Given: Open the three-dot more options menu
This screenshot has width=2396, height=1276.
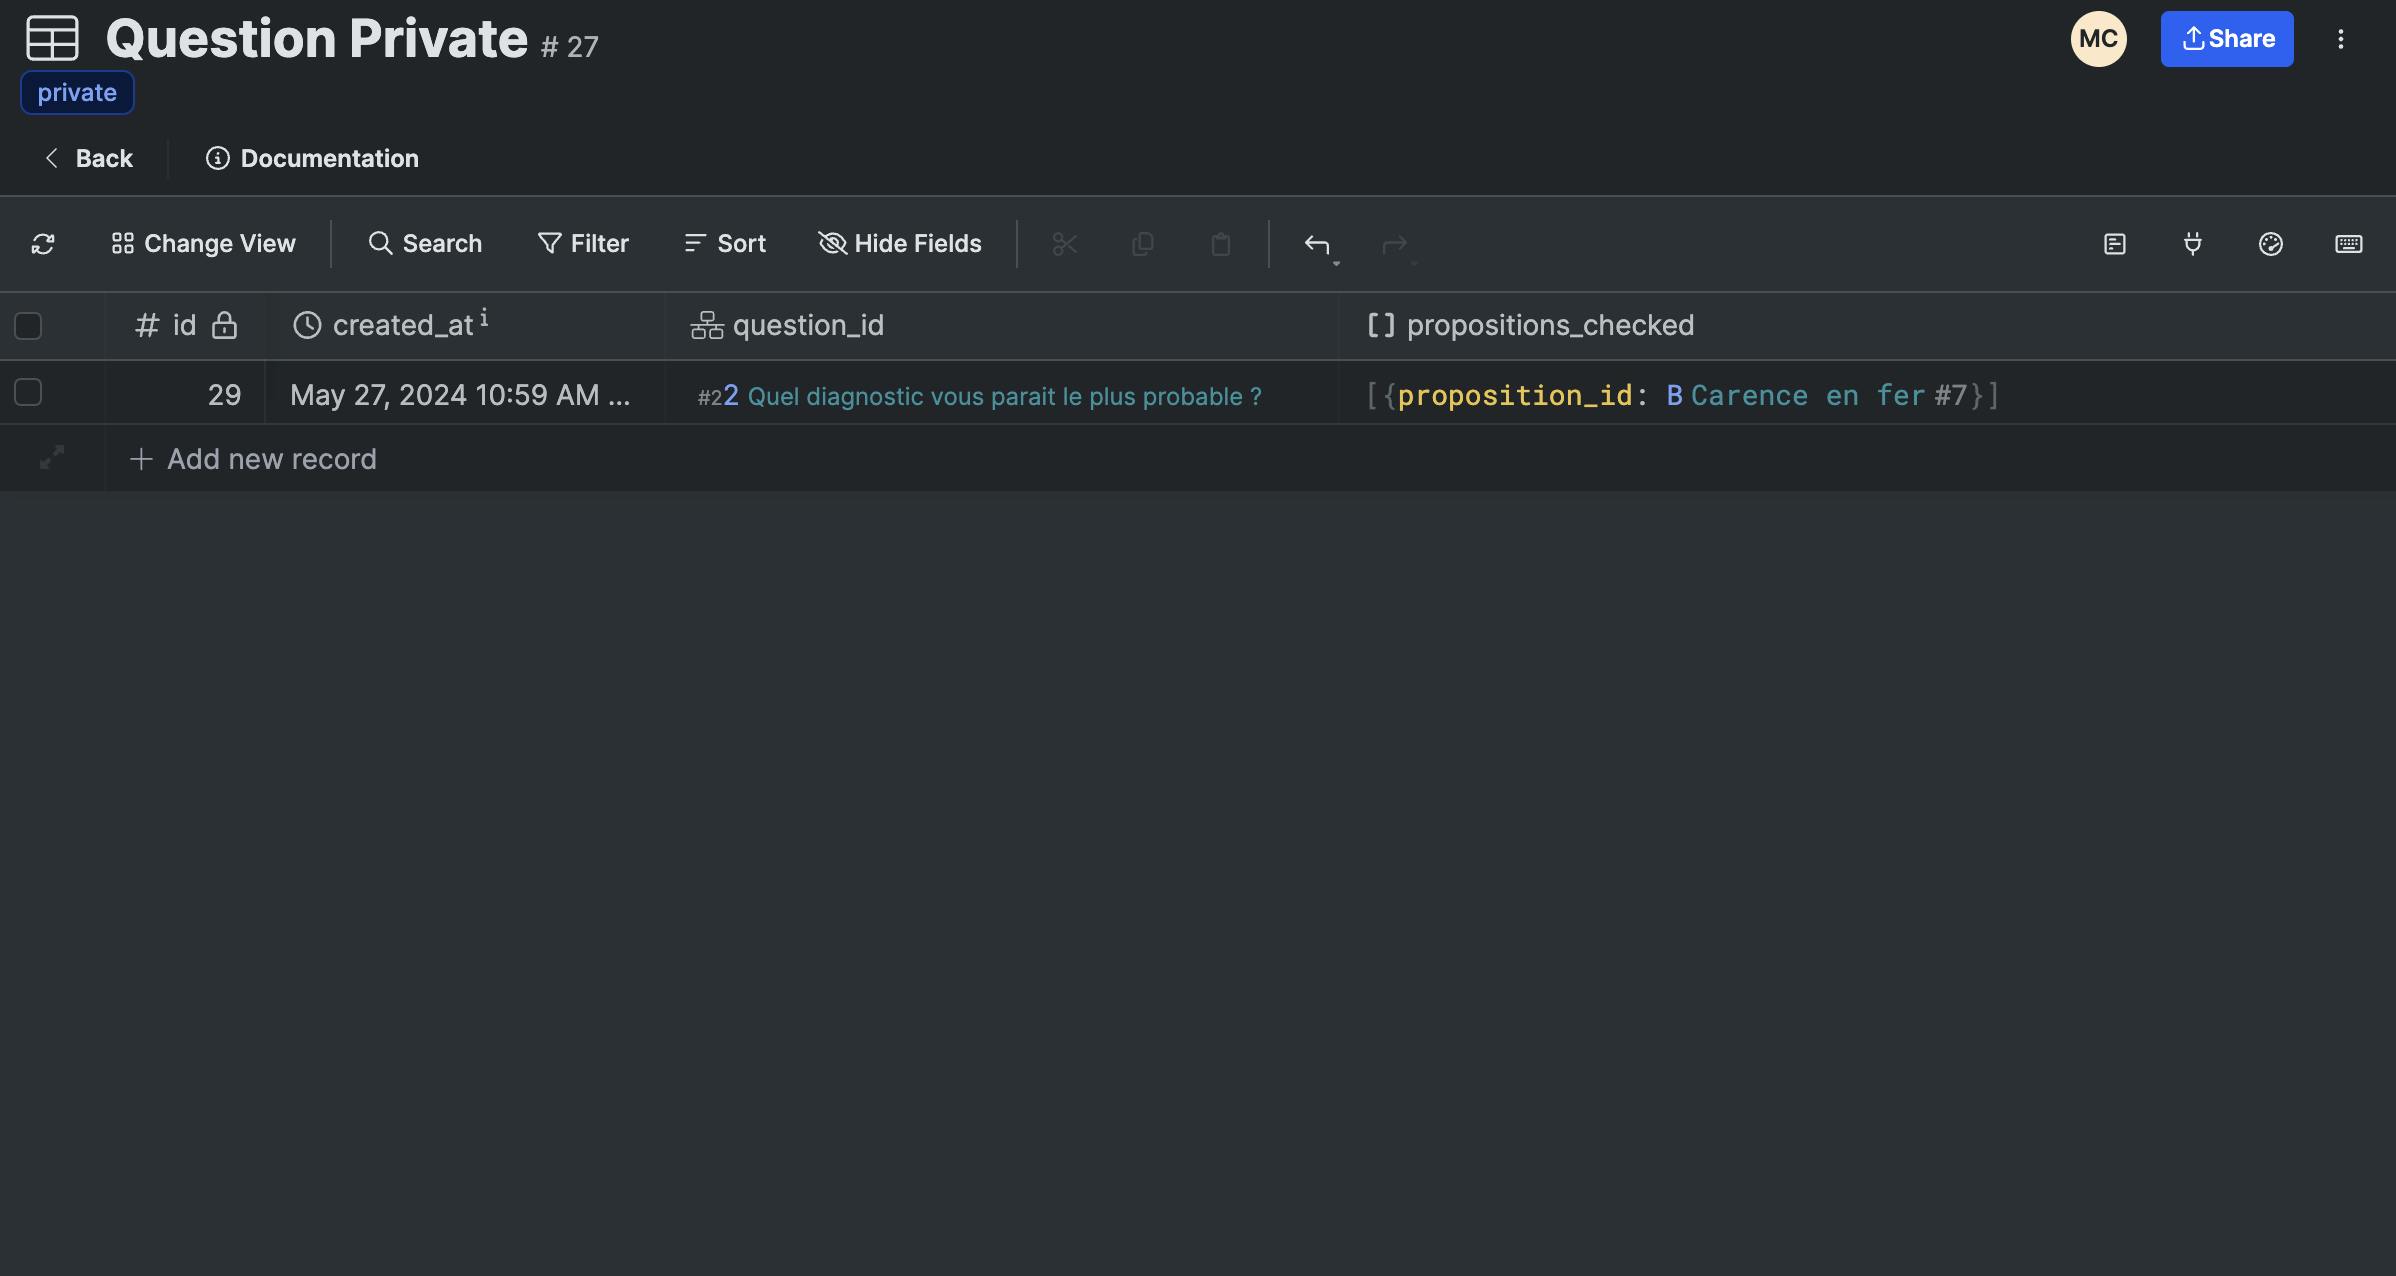Looking at the screenshot, I should click(2340, 39).
